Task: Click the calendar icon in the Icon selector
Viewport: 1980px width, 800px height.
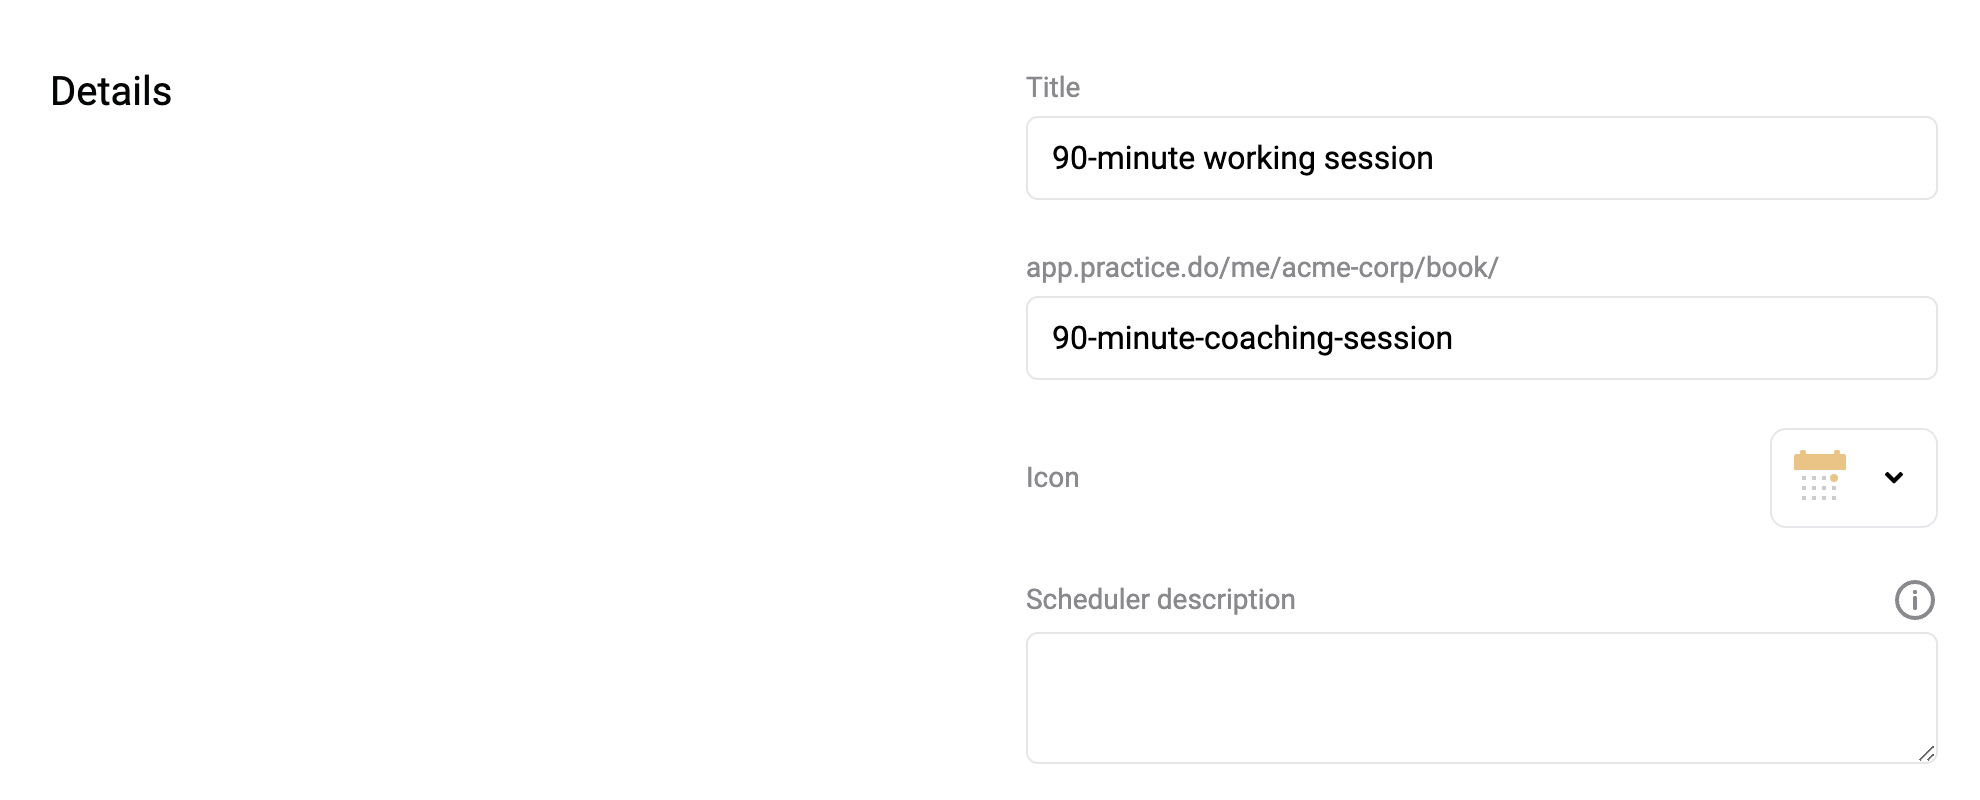Action: (x=1819, y=476)
